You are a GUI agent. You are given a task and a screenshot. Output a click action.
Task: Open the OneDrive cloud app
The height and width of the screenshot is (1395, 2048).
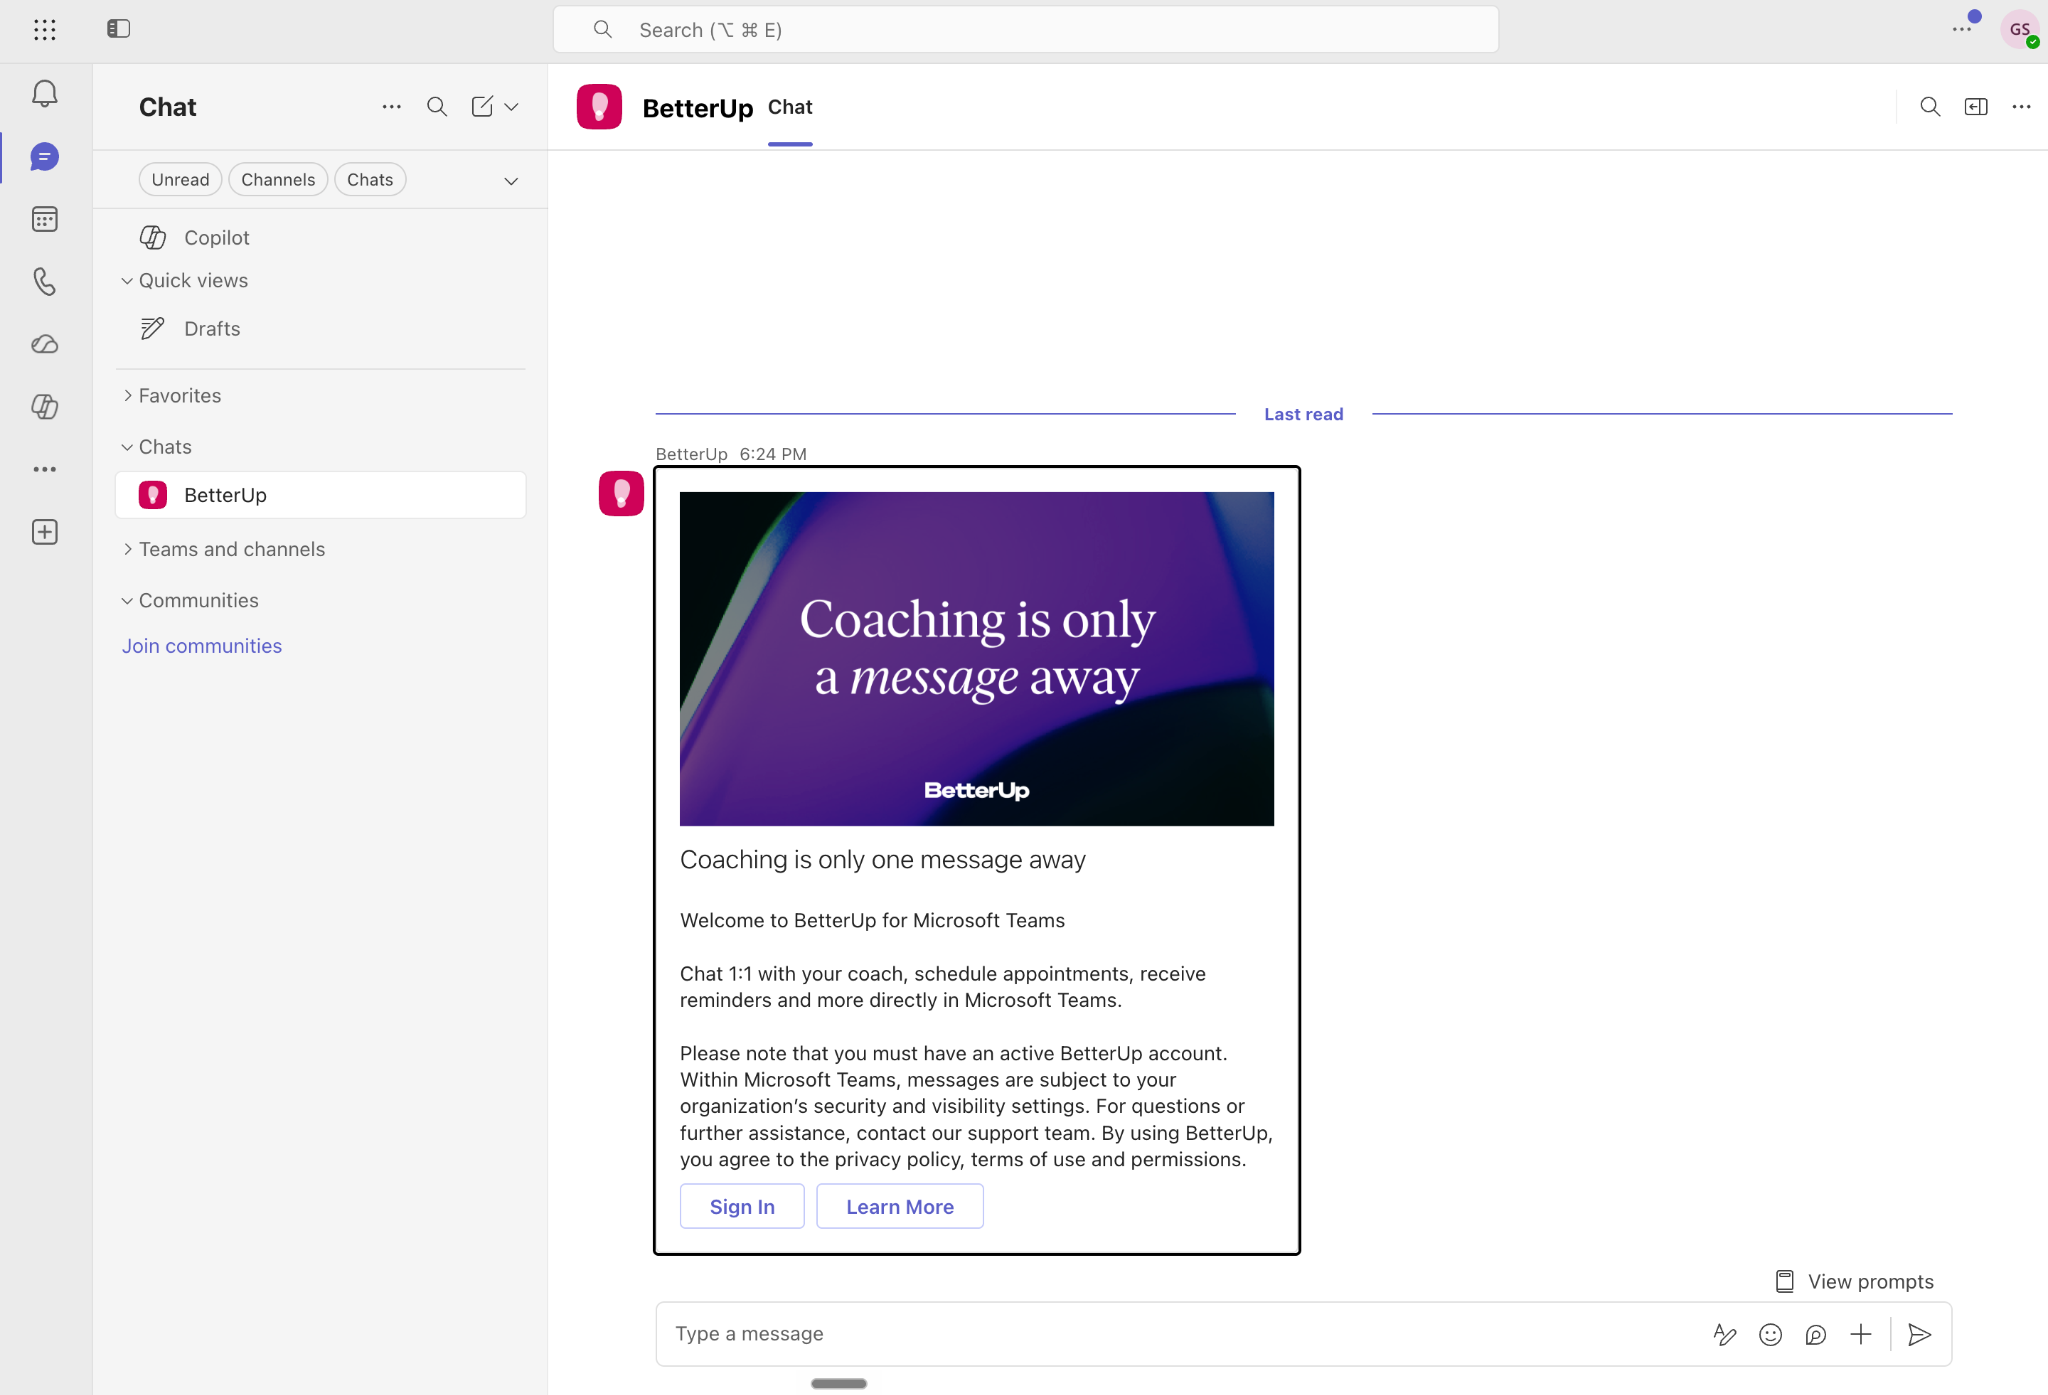coord(45,345)
